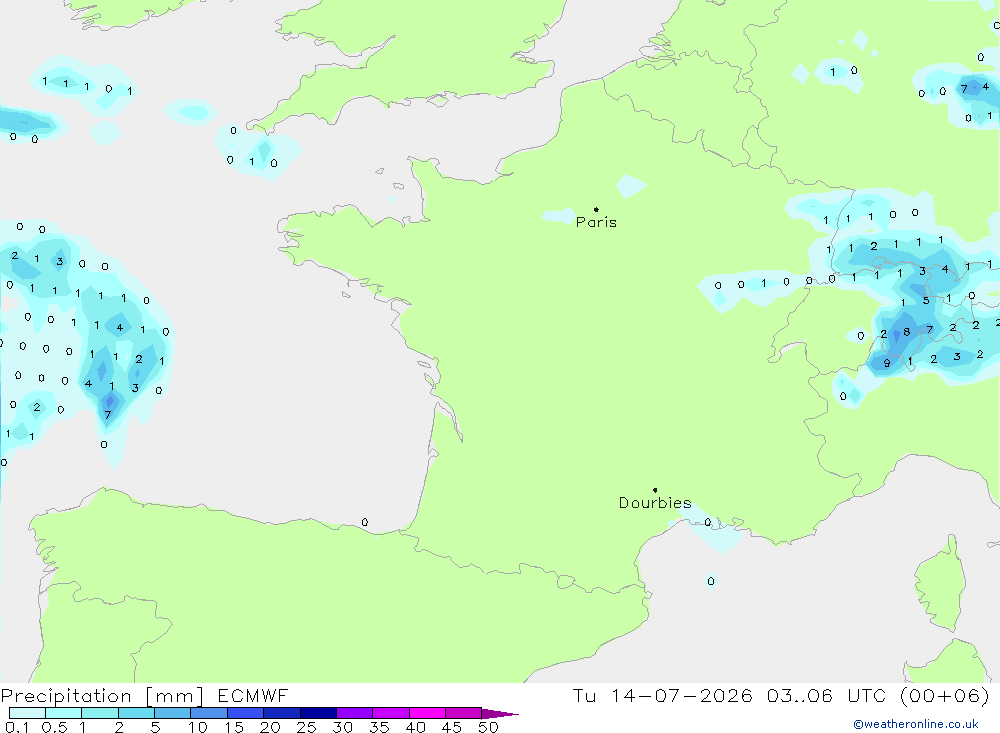
Task: Click the forecast date Tu 14-07-2026 text
Action: (662, 695)
